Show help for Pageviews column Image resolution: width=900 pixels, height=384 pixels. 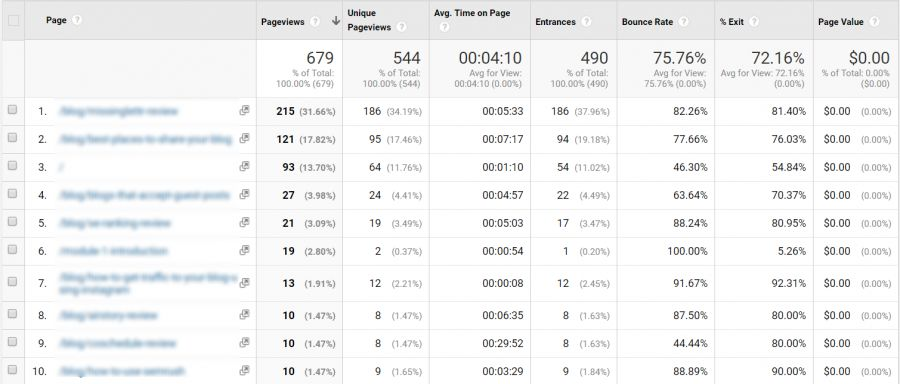(x=315, y=22)
